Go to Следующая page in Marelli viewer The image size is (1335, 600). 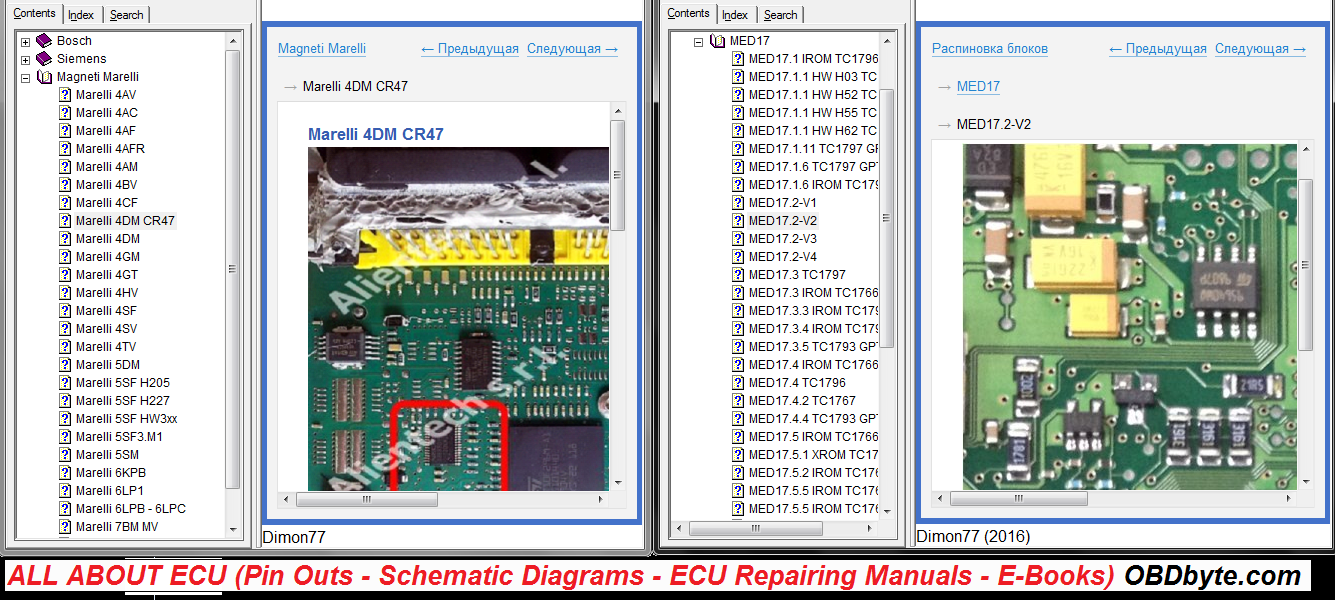[x=572, y=48]
